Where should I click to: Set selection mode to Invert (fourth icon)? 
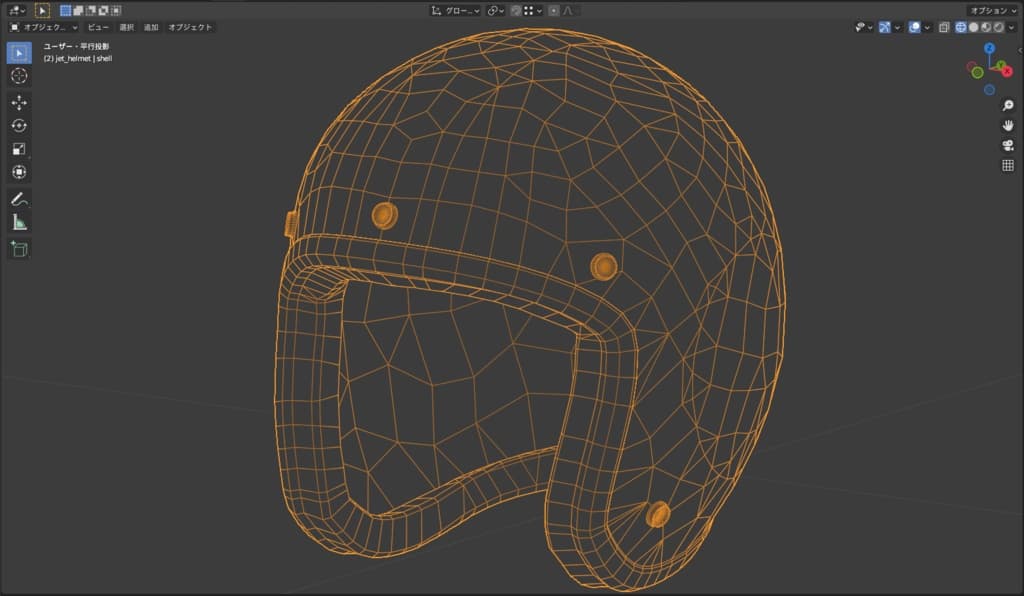pos(103,10)
